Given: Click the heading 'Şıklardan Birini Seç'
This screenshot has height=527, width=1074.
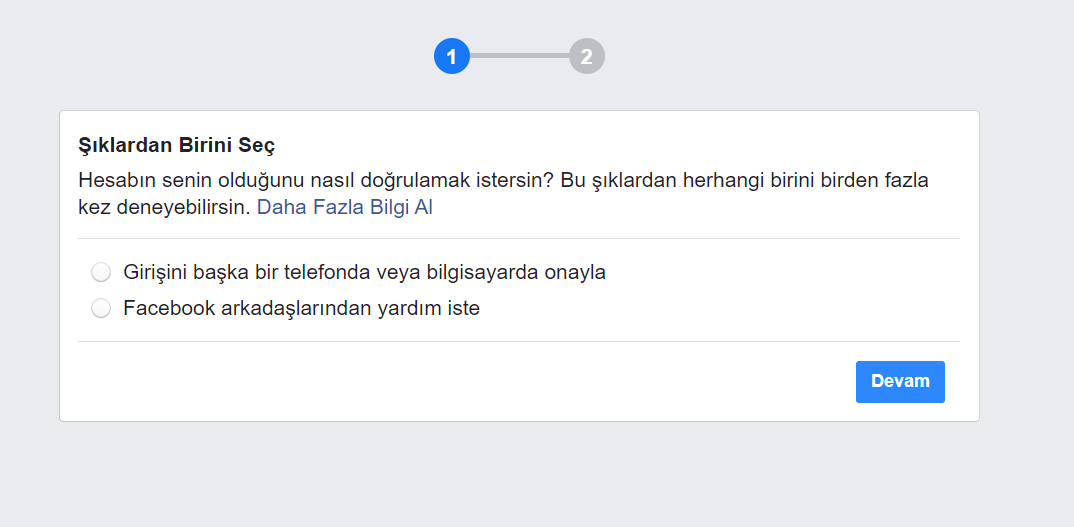Looking at the screenshot, I should point(177,145).
